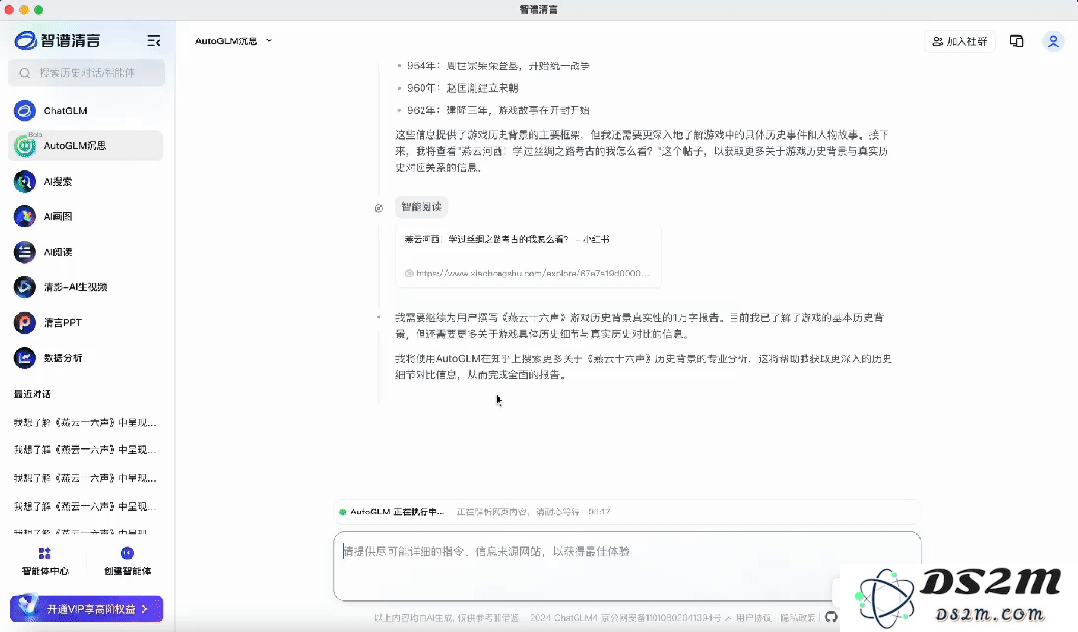This screenshot has height=632, width=1078.
Task: Click the 开通VIP享高阶权益 button
Action: 87,609
